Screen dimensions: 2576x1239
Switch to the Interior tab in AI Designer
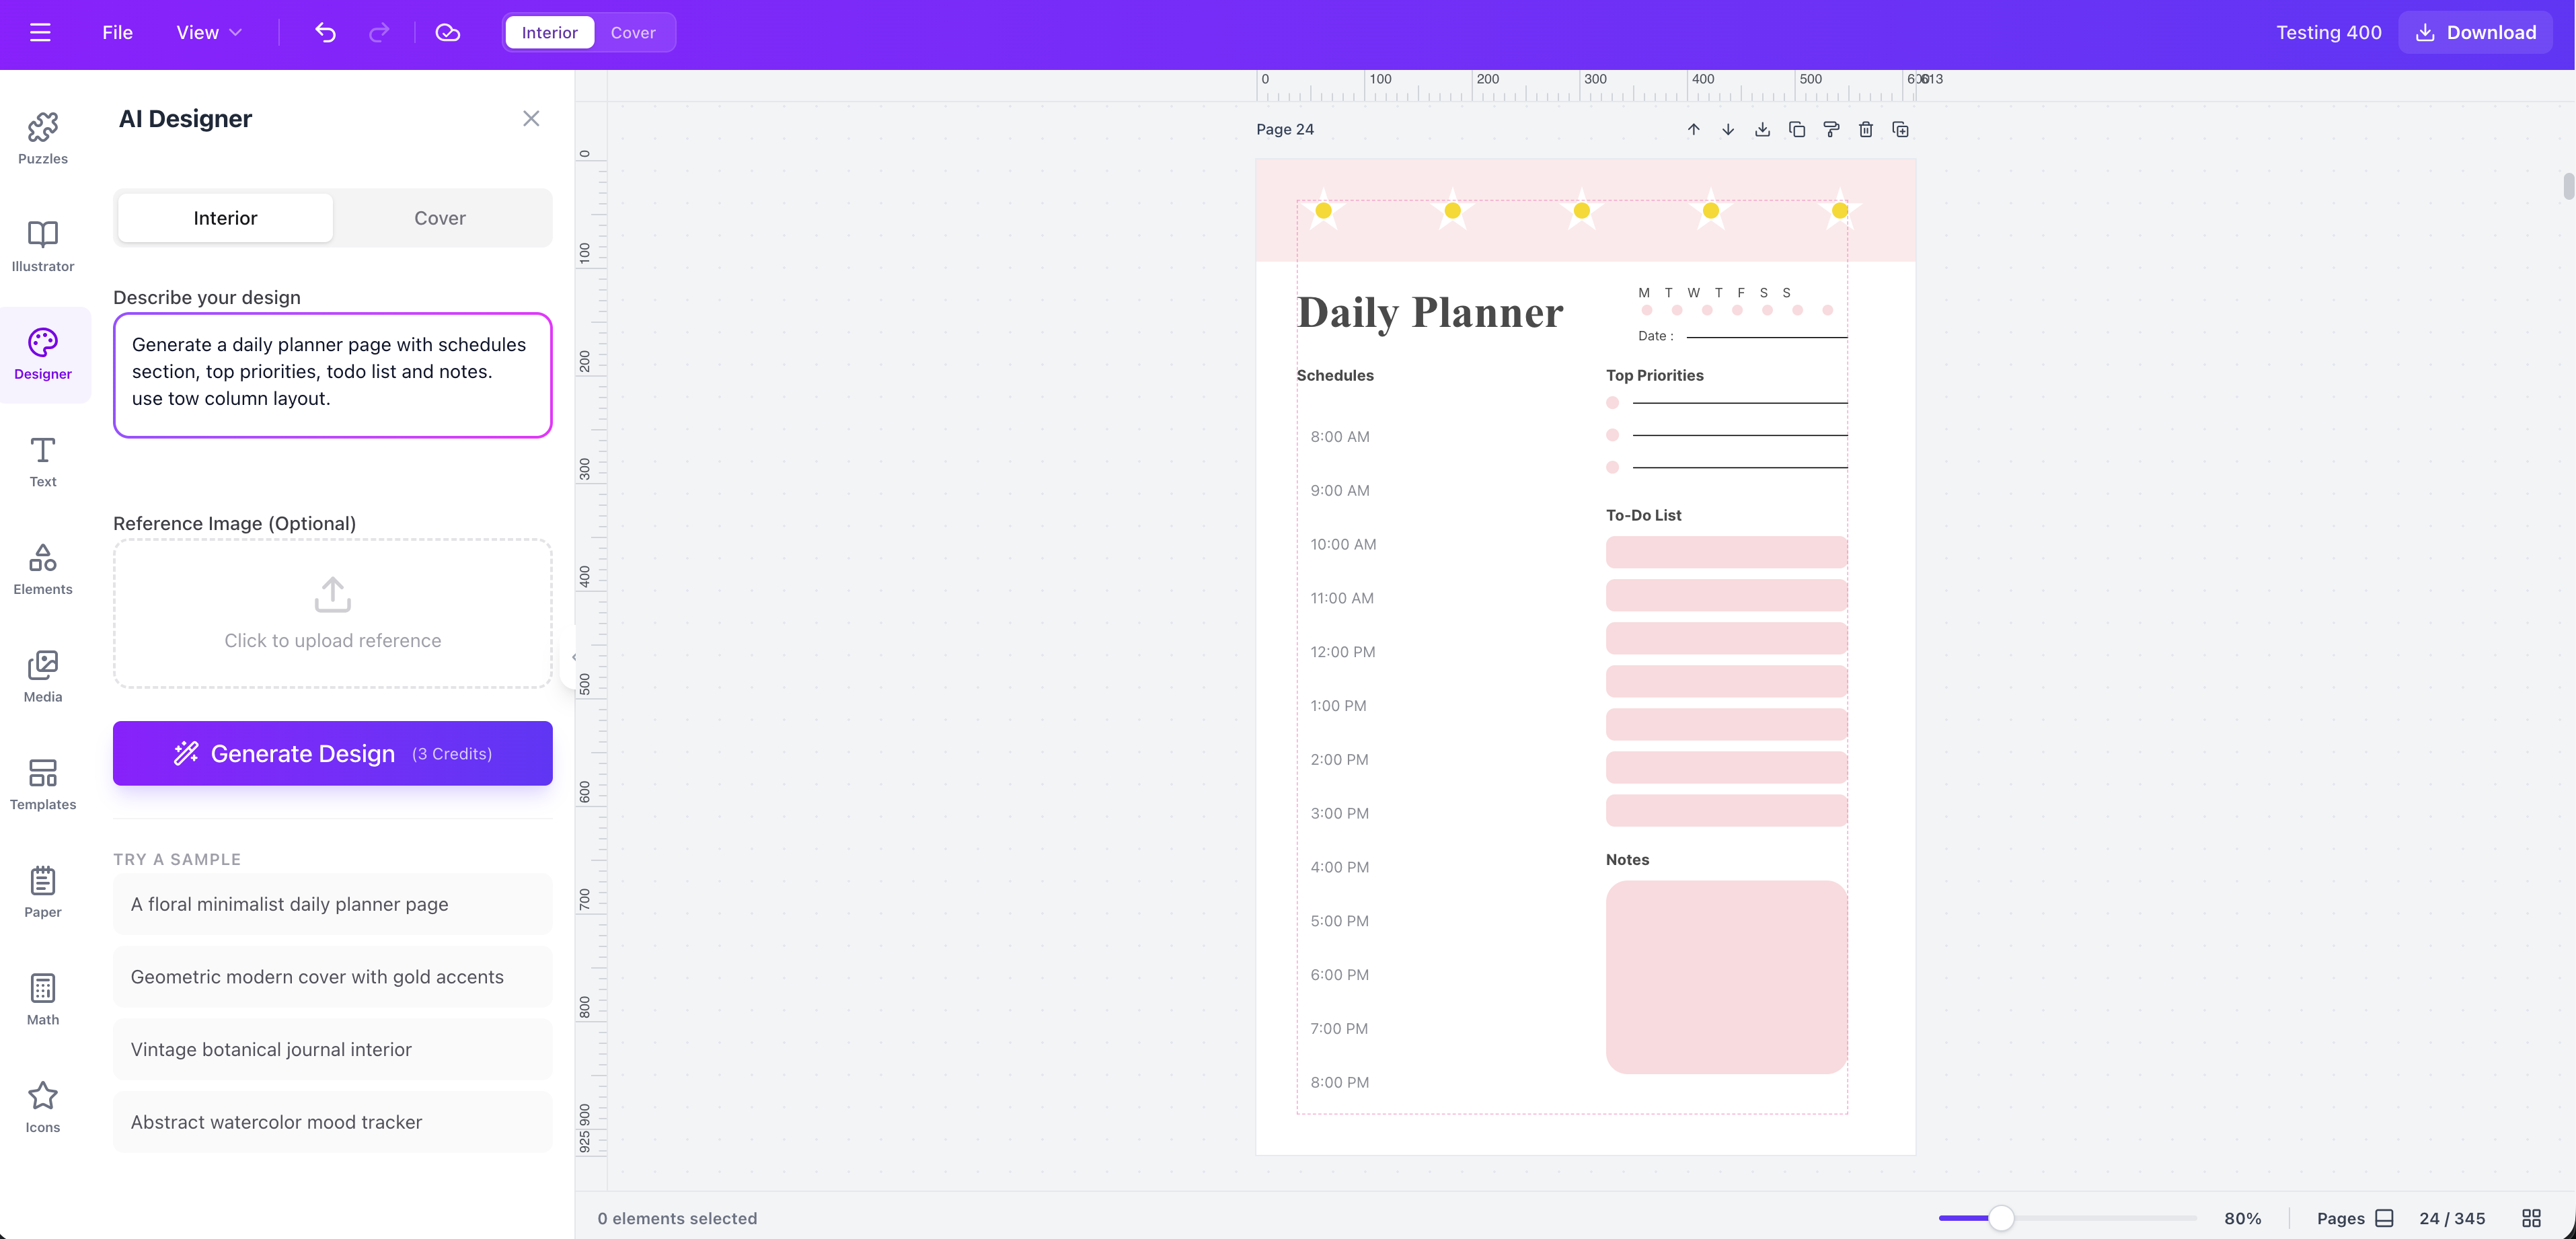(x=224, y=217)
